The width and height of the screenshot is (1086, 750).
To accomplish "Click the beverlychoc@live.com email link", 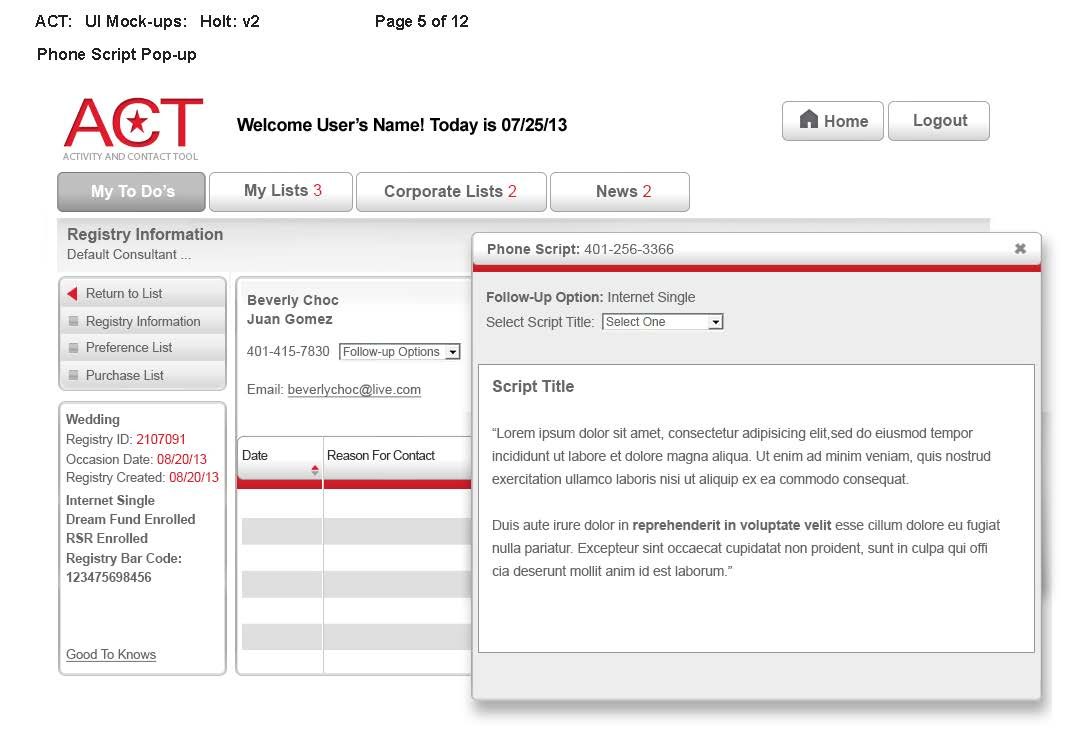I will (x=354, y=390).
